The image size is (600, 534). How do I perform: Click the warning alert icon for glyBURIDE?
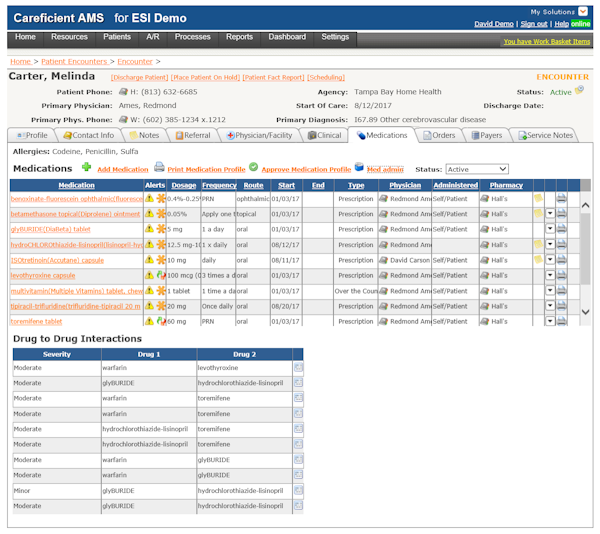click(x=149, y=229)
